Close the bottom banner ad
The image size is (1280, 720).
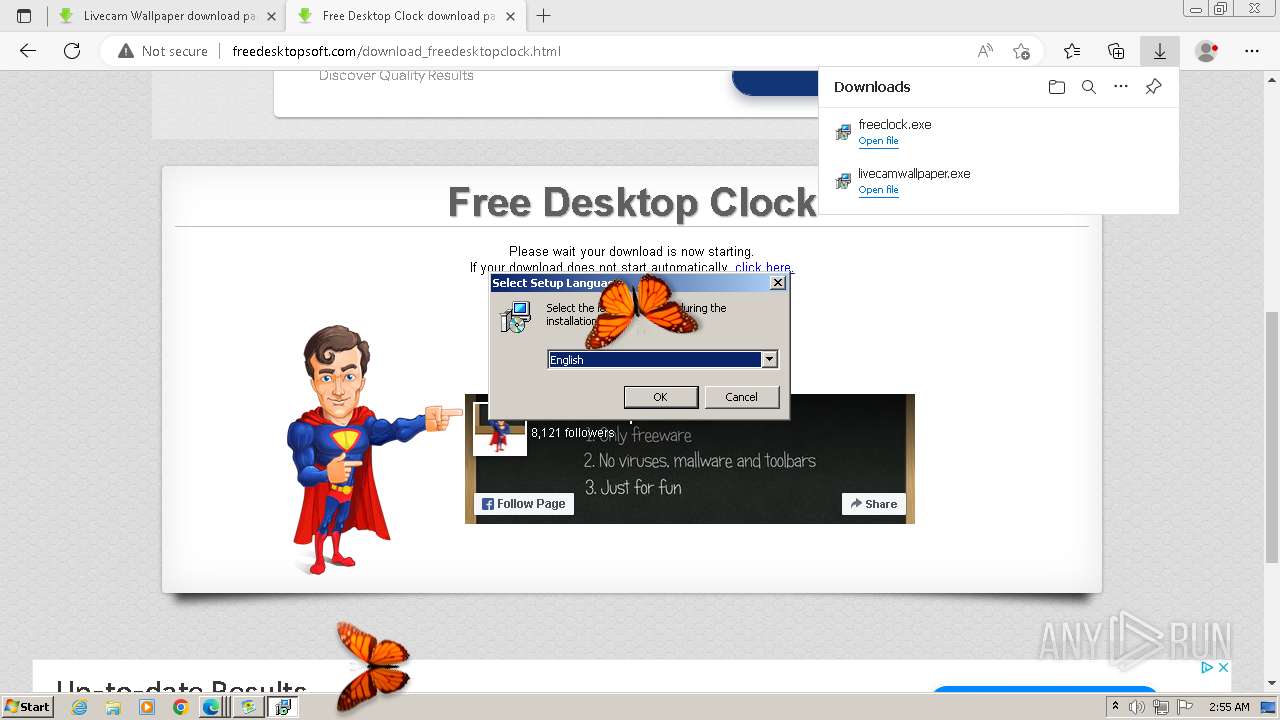[1222, 667]
